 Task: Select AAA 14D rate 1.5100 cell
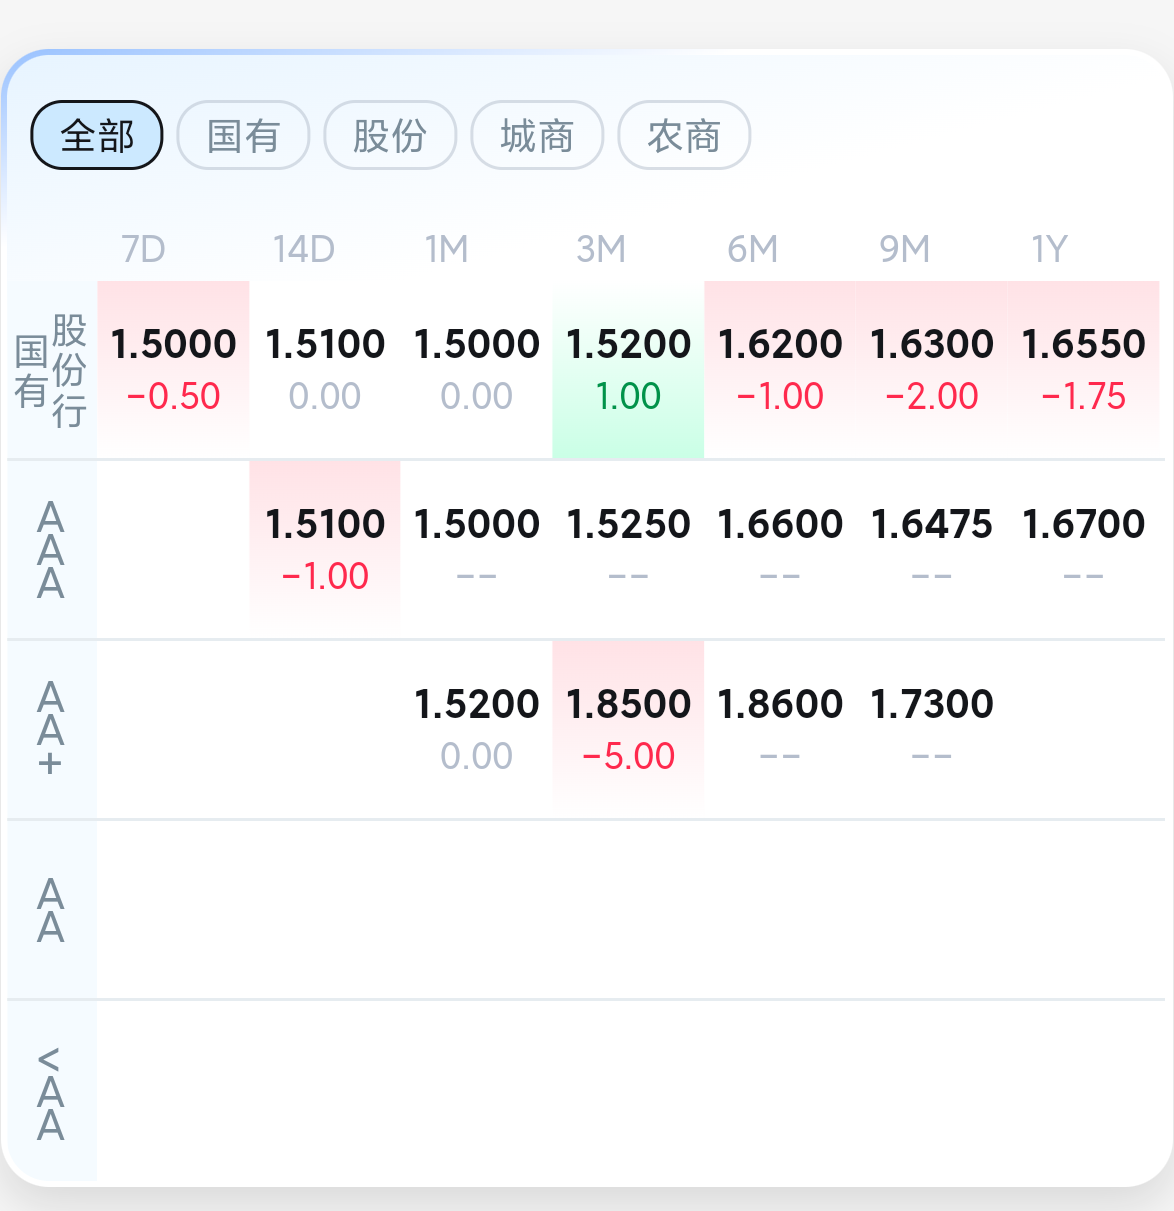325,549
